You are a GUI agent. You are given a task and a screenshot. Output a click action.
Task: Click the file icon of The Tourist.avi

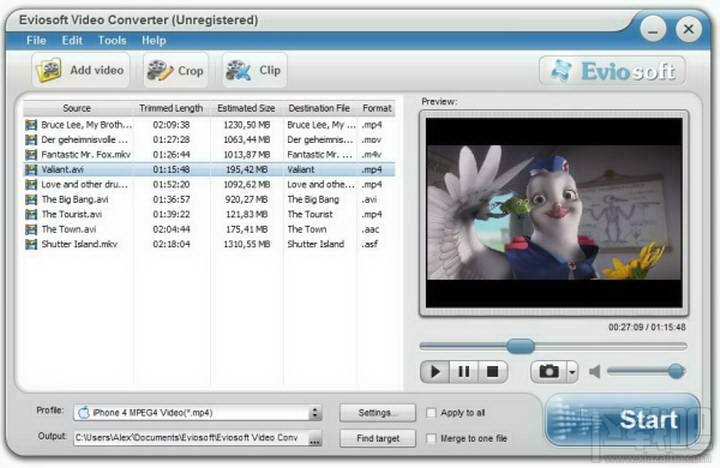tap(31, 214)
